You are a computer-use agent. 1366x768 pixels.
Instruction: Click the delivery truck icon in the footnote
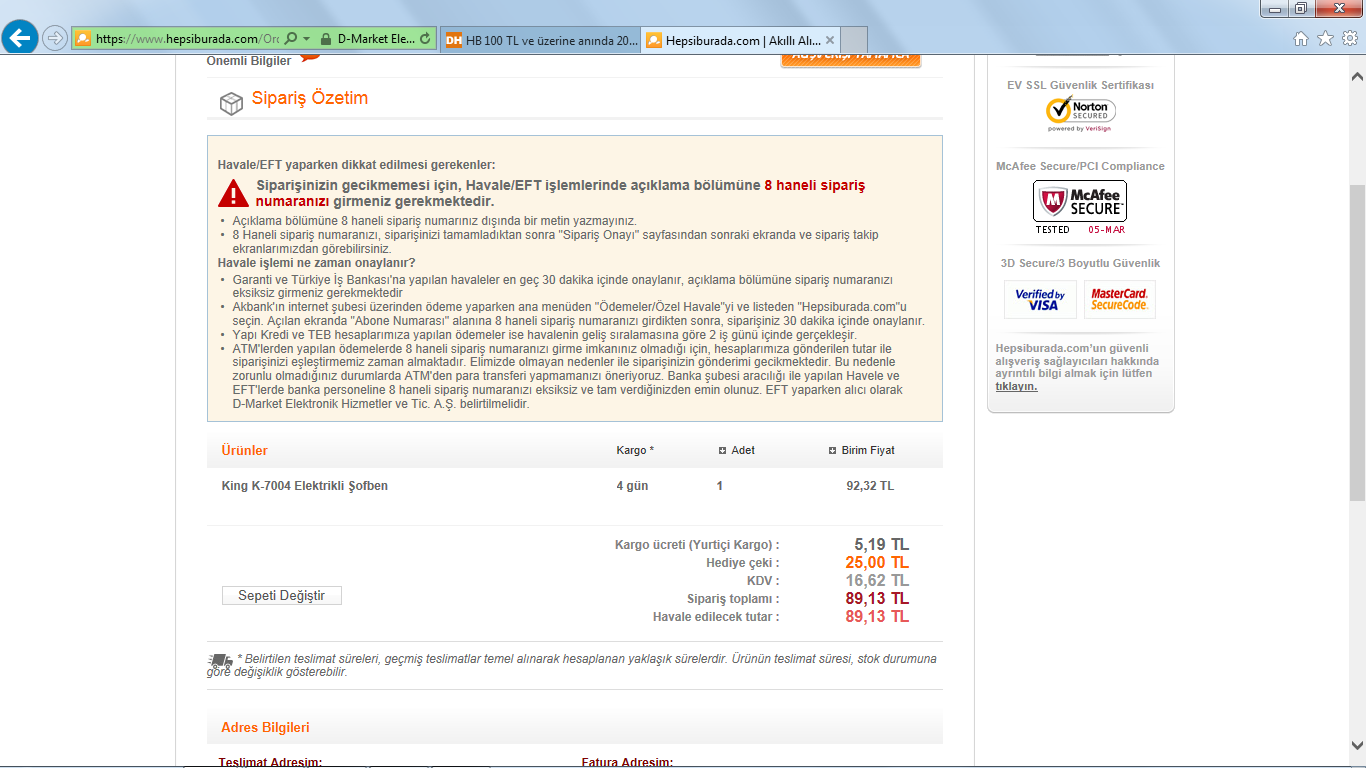point(220,660)
